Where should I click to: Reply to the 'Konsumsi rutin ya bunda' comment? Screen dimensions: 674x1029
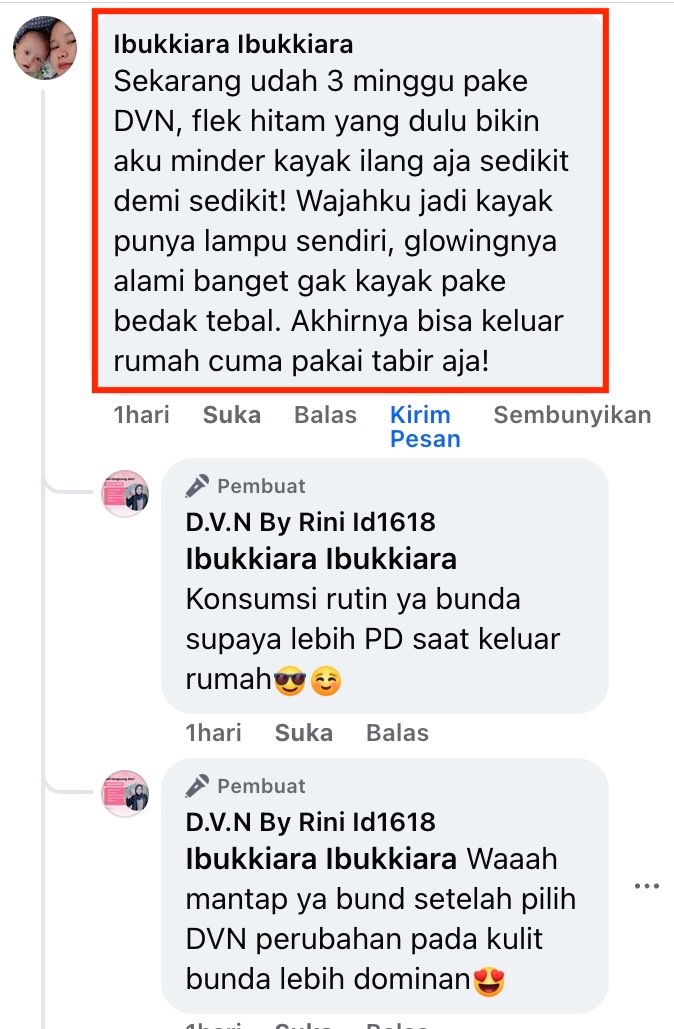pyautogui.click(x=397, y=732)
